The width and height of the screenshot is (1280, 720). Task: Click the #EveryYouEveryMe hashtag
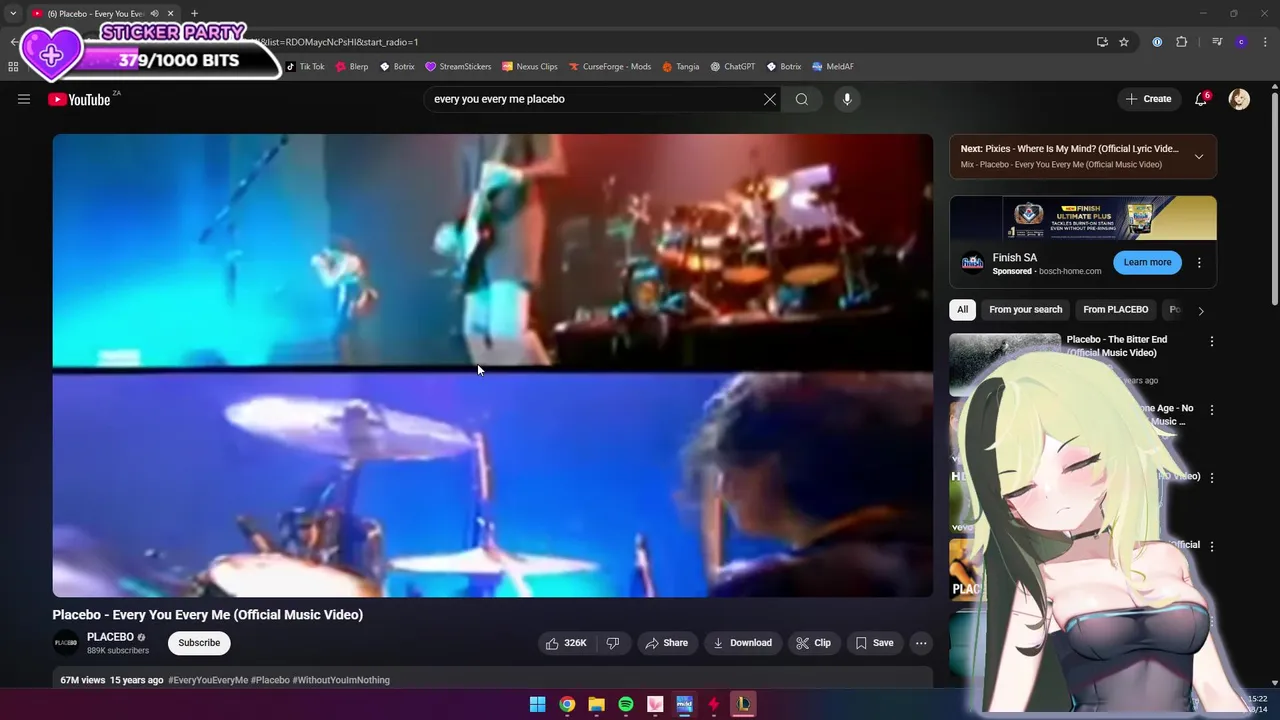tap(208, 680)
